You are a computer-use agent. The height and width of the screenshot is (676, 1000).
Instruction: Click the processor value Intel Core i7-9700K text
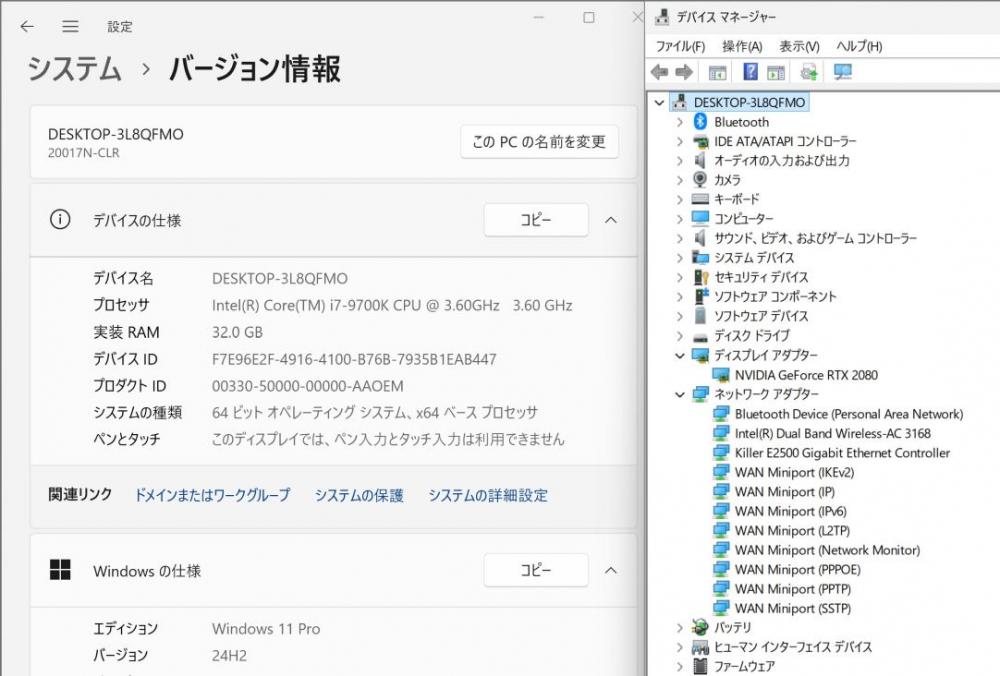[x=392, y=305]
